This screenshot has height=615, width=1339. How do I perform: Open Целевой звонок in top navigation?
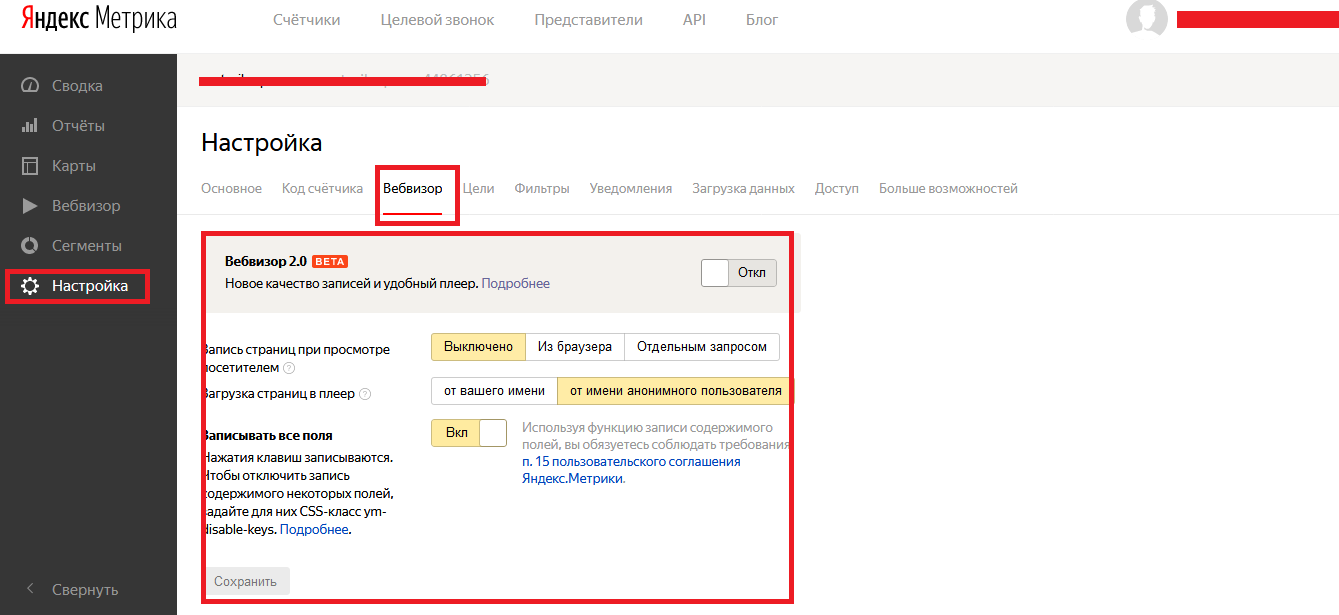coord(437,20)
